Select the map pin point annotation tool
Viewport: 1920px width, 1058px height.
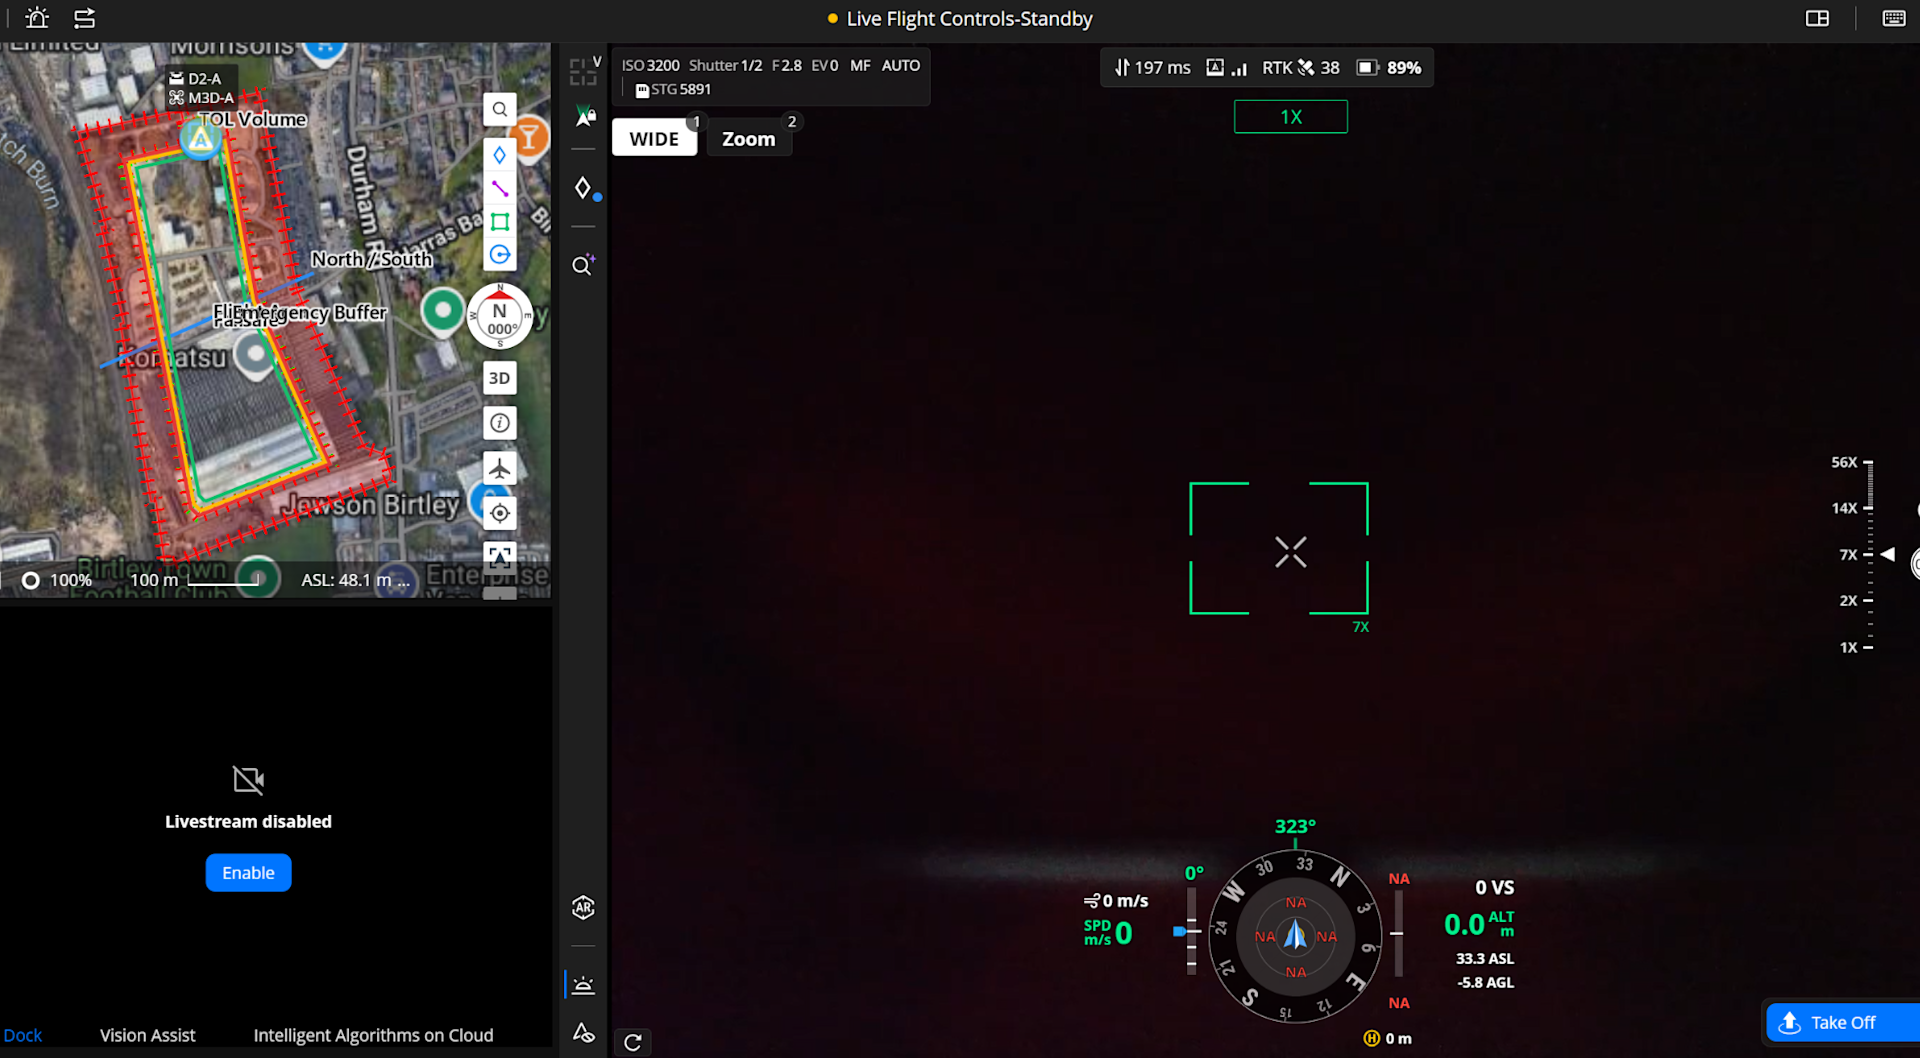pos(500,155)
